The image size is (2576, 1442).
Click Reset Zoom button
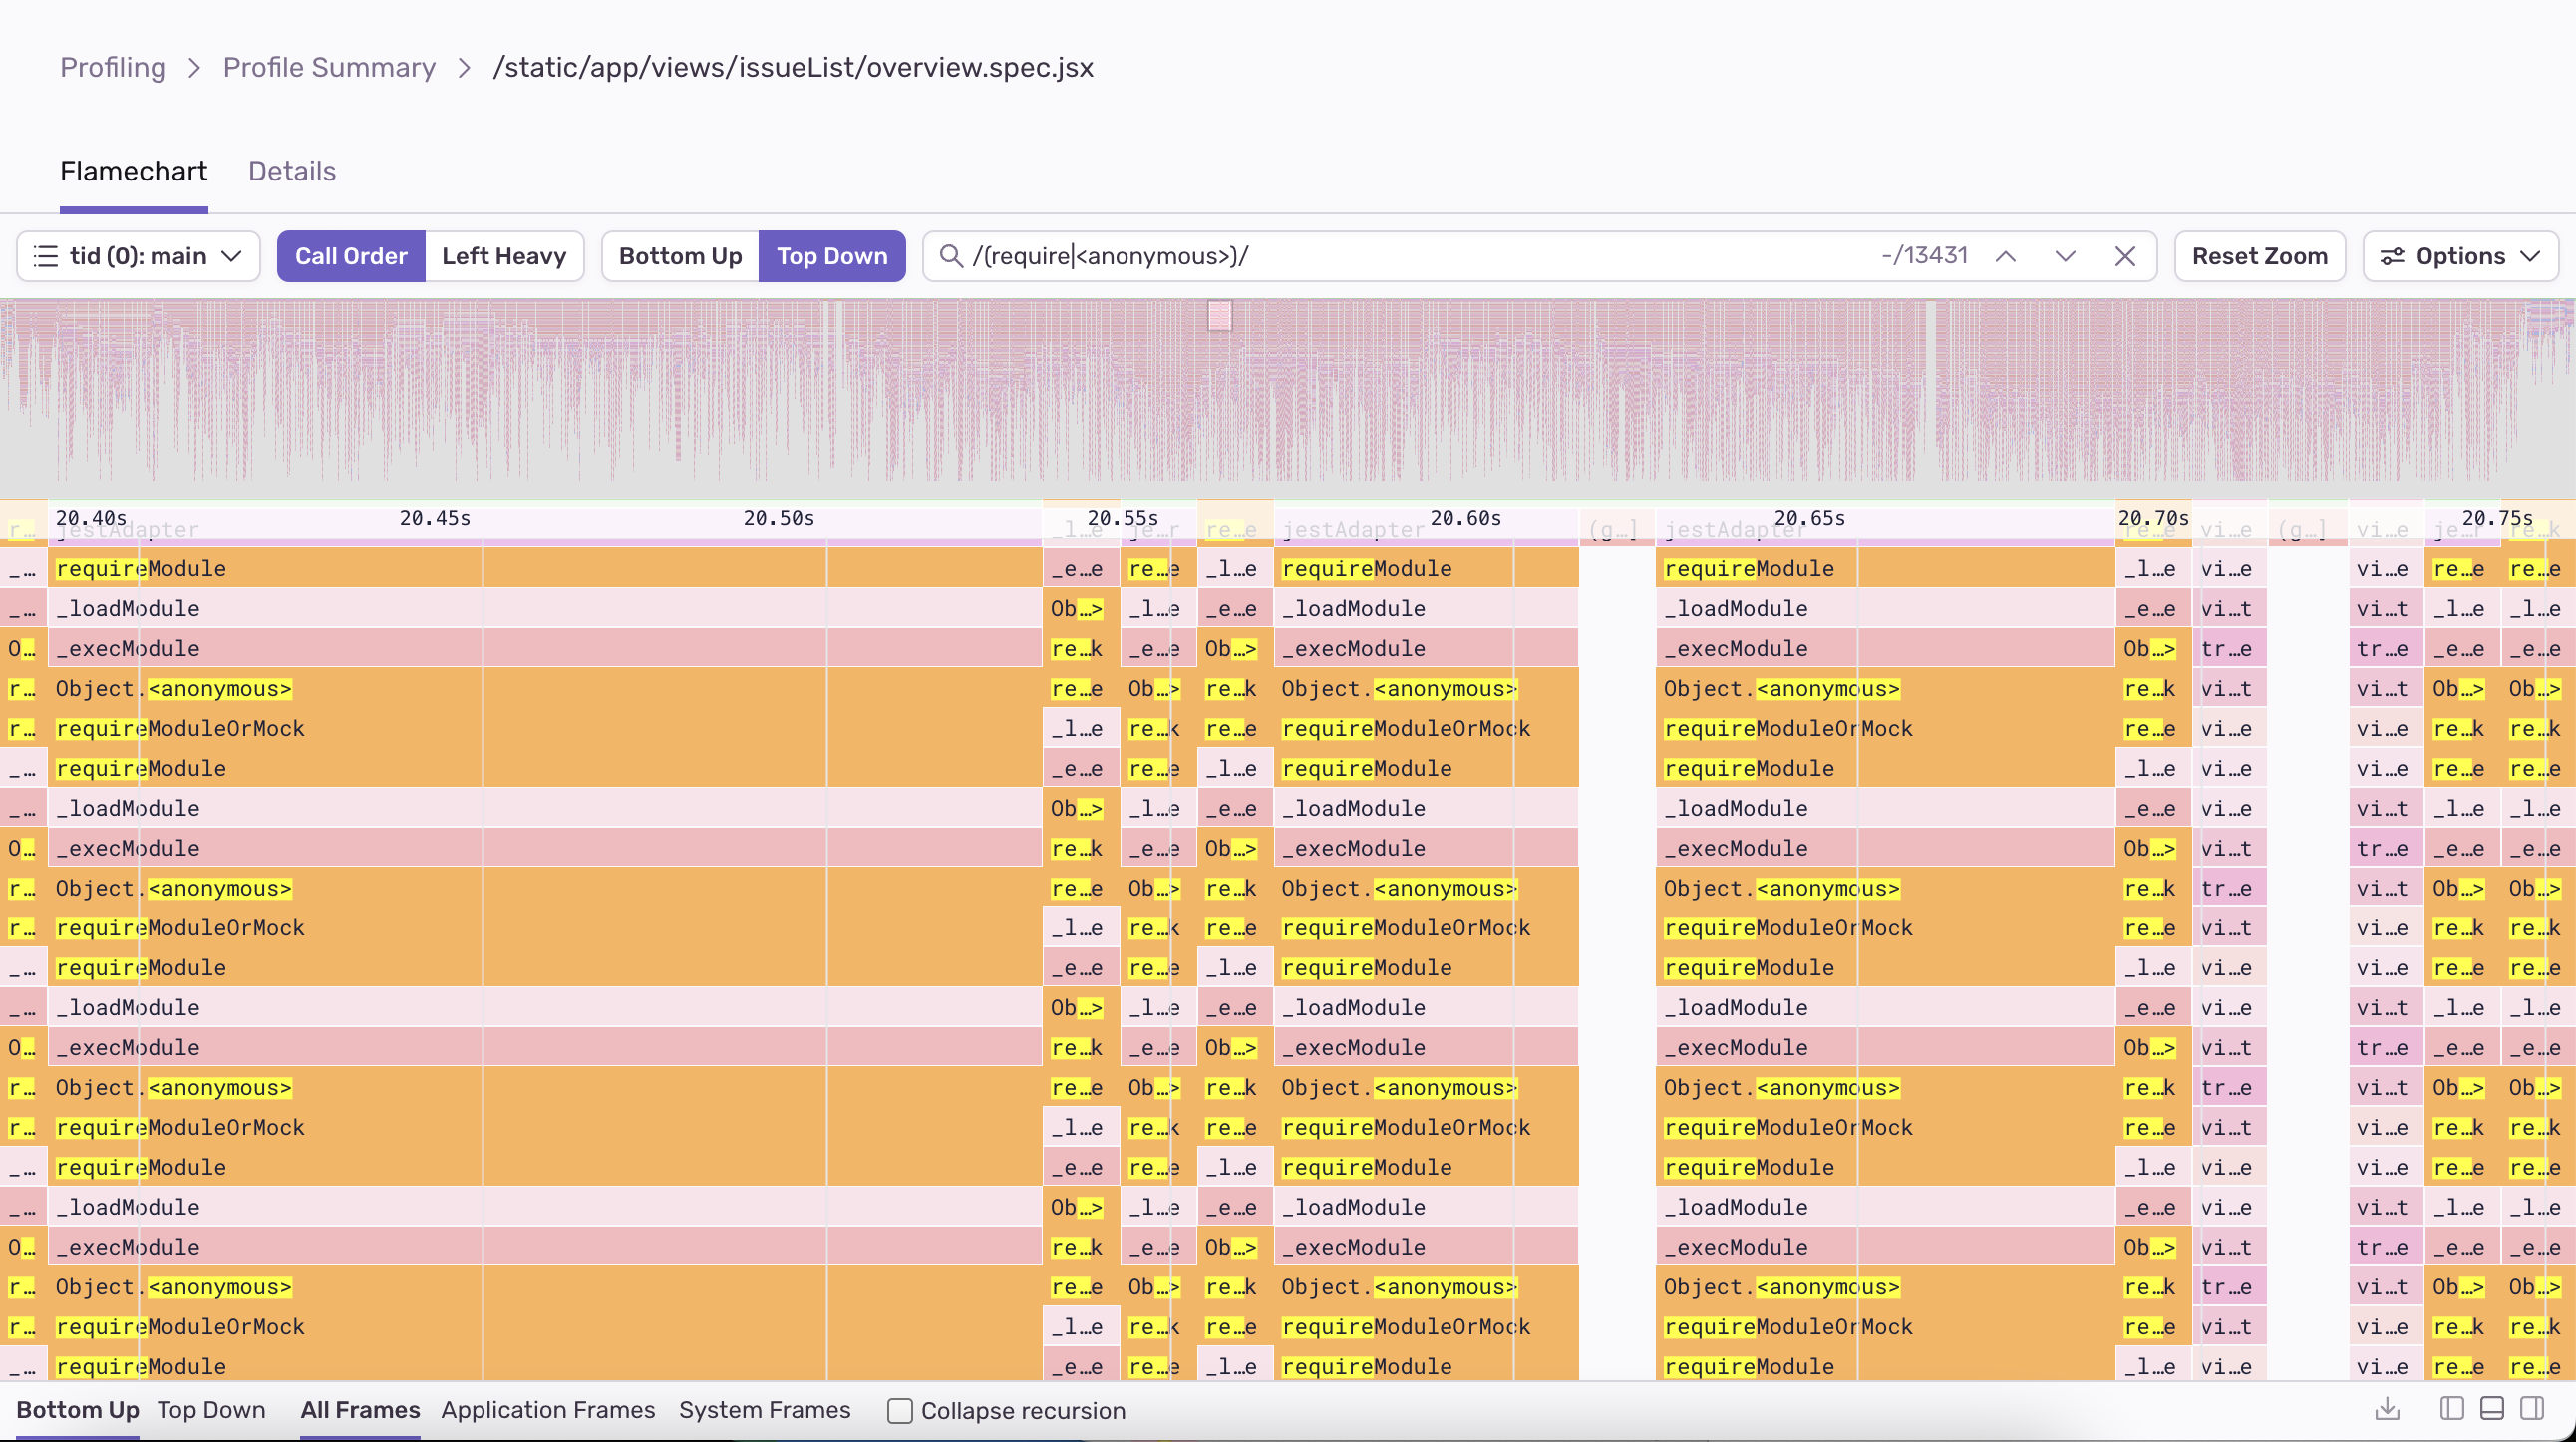point(2260,256)
